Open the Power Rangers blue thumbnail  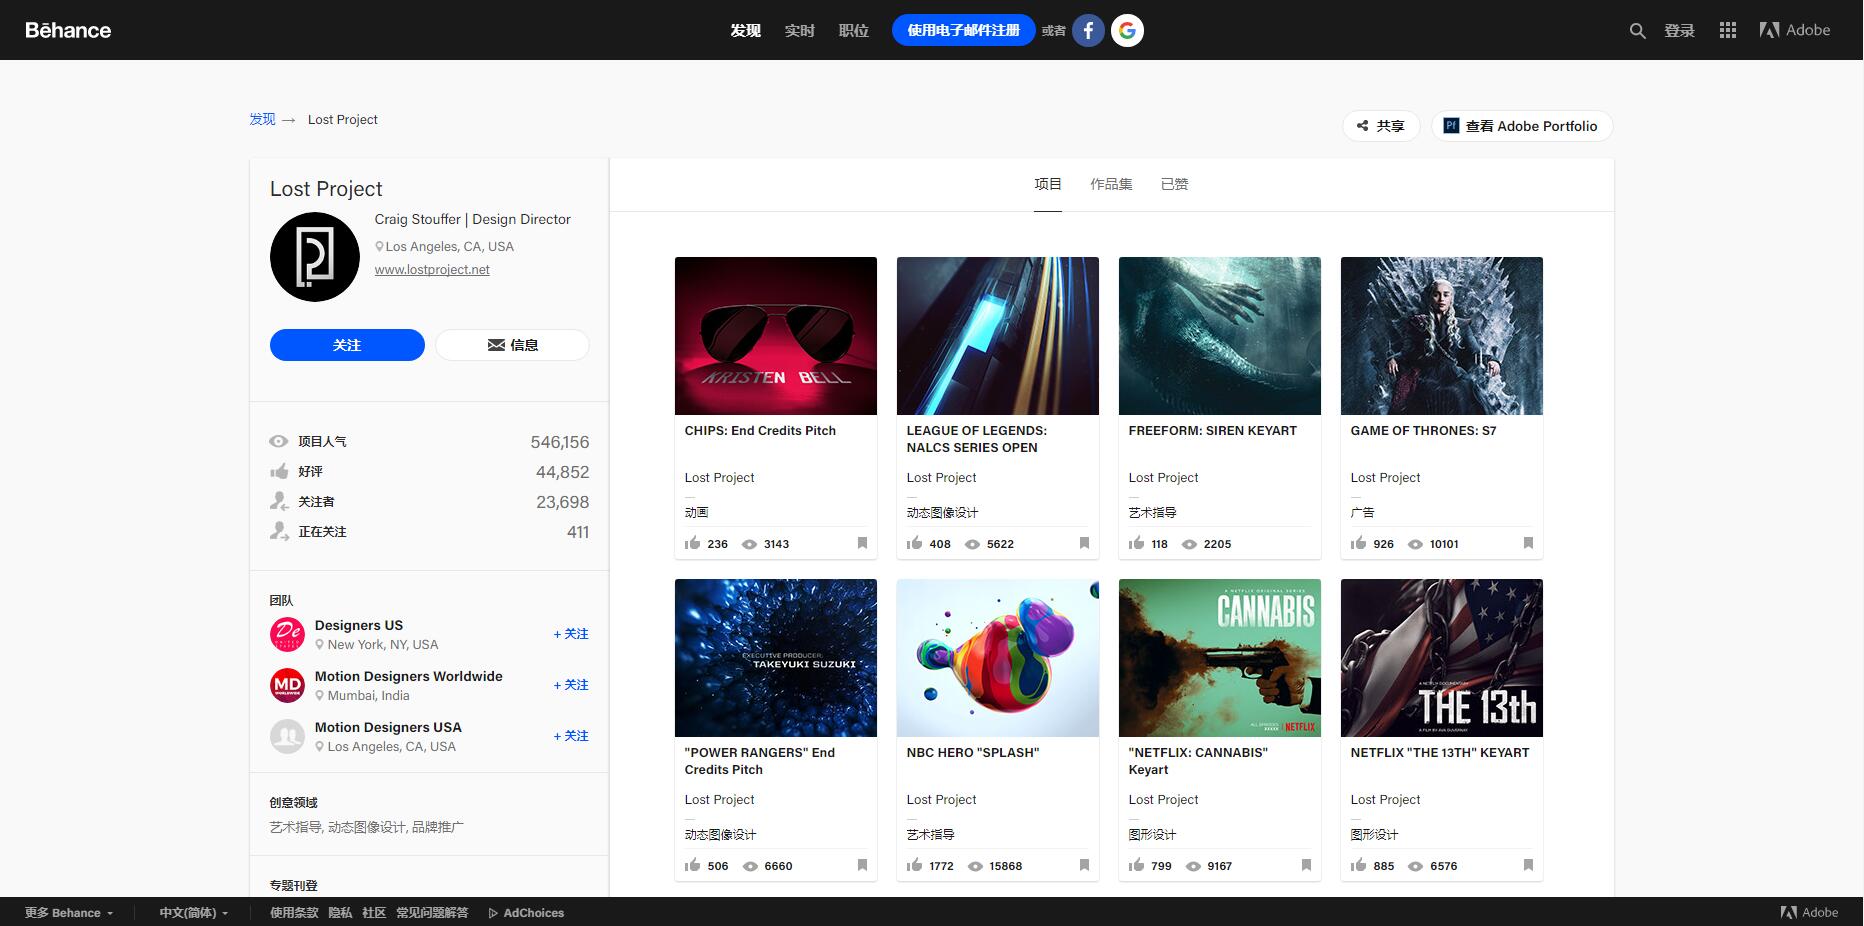776,658
